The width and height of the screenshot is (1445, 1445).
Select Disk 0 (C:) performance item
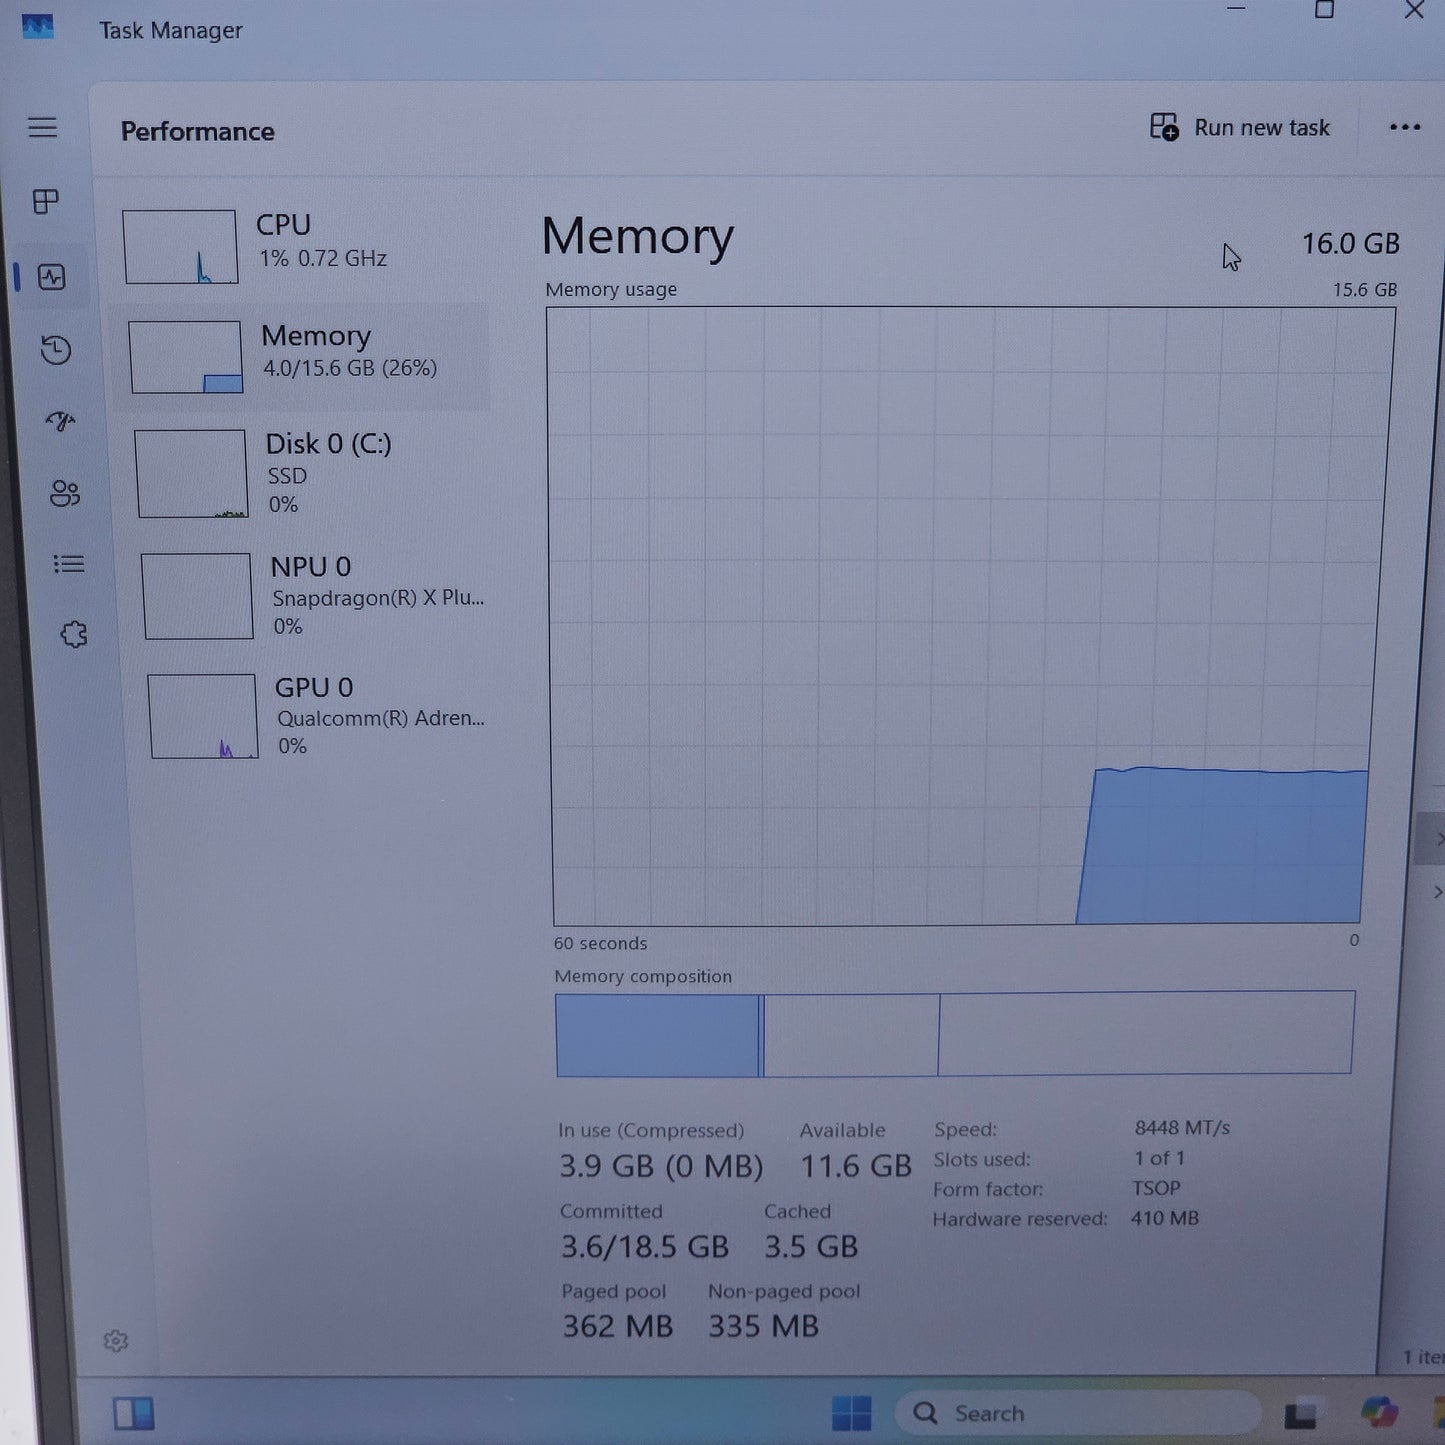(x=305, y=474)
